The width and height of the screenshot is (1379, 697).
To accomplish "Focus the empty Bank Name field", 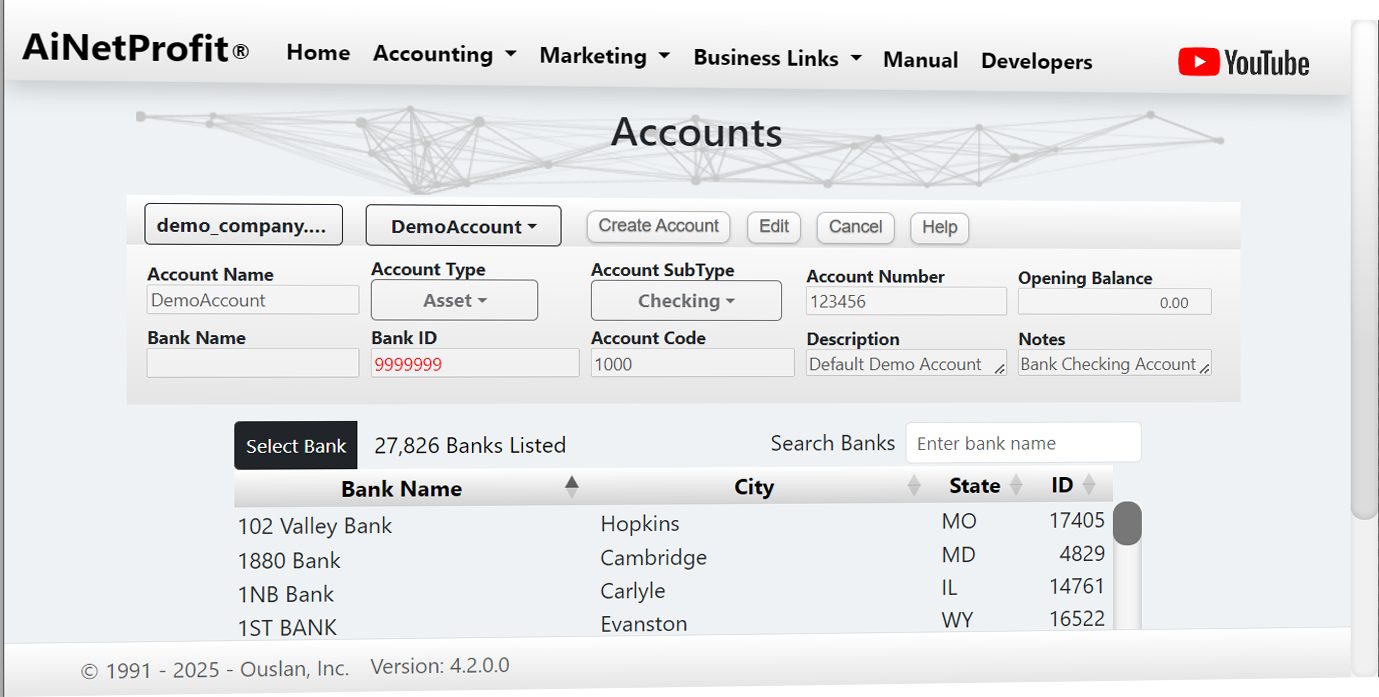I will (x=253, y=363).
